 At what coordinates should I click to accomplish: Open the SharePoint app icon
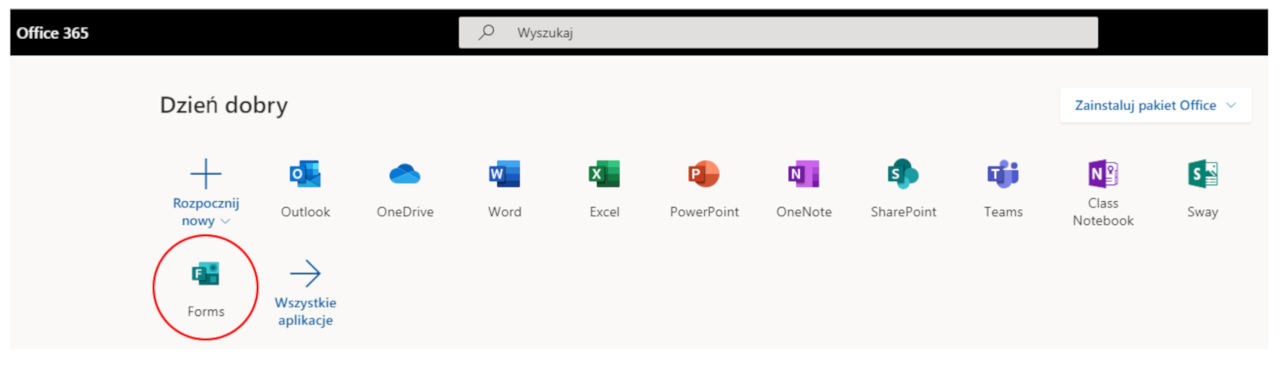[x=903, y=174]
